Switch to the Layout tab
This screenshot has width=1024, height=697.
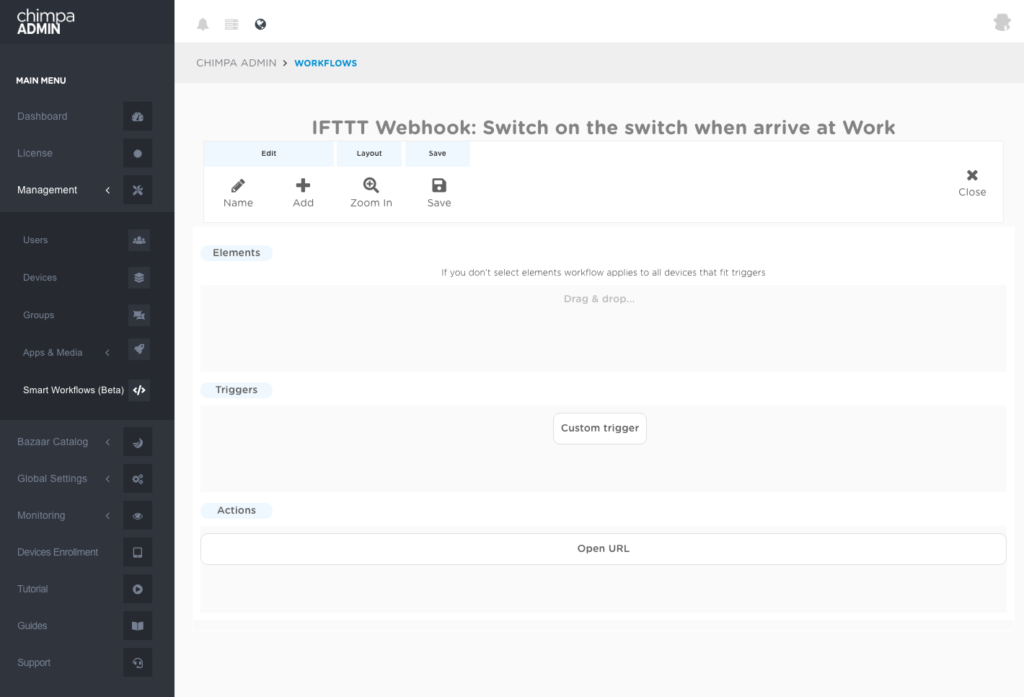(x=369, y=154)
